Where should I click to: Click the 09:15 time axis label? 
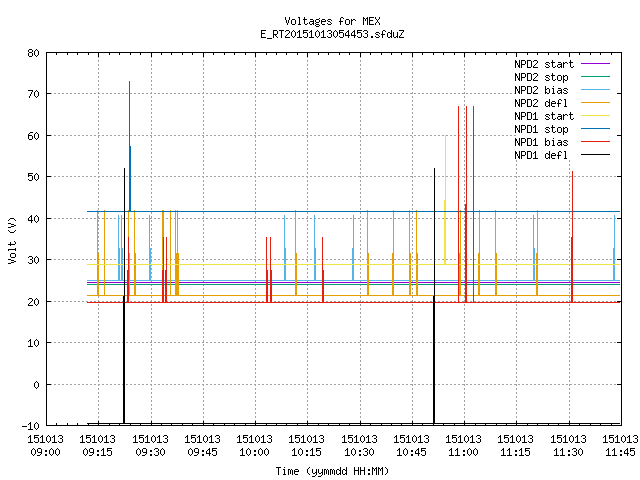click(x=98, y=452)
